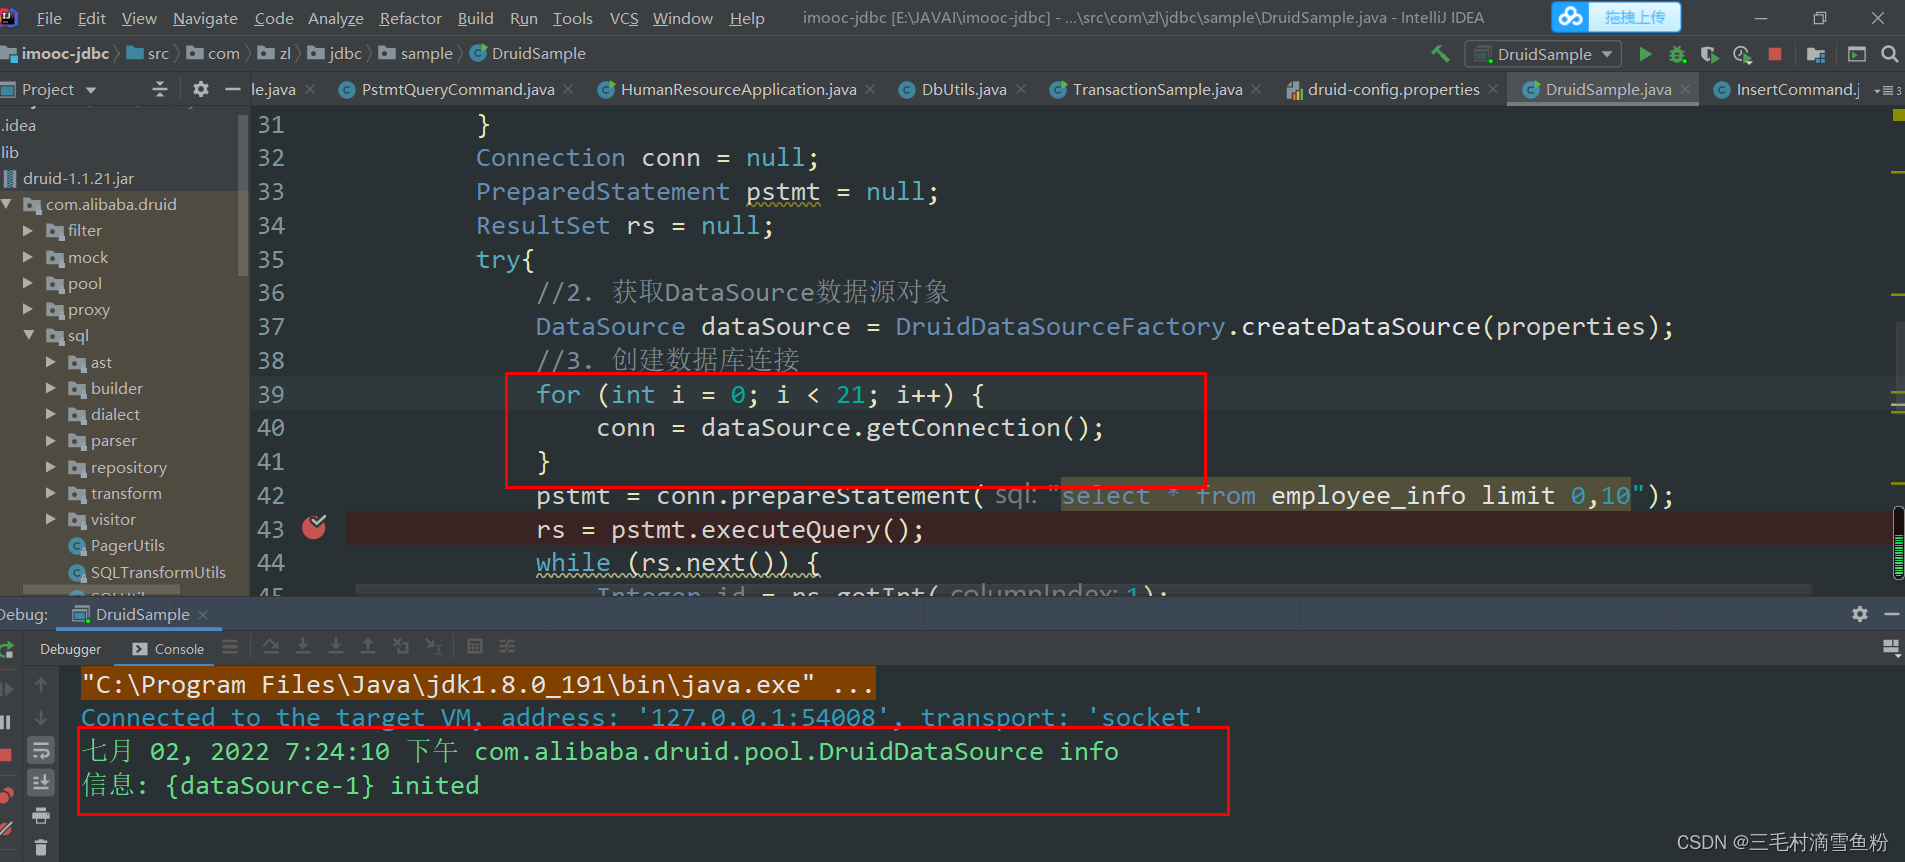Viewport: 1905px width, 862px height.
Task: Toggle scroll to end in the console
Action: 41,782
